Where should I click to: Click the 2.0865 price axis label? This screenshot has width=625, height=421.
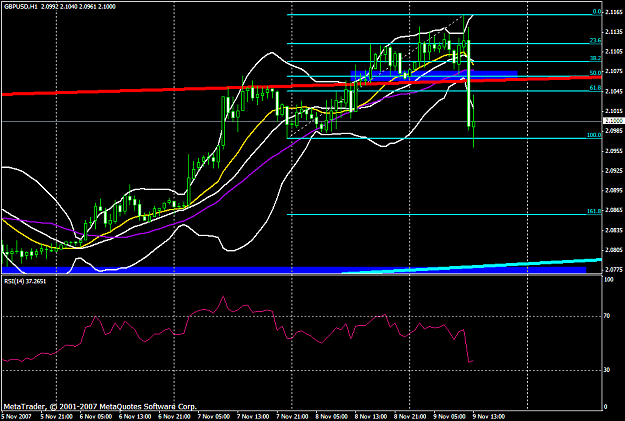[613, 210]
